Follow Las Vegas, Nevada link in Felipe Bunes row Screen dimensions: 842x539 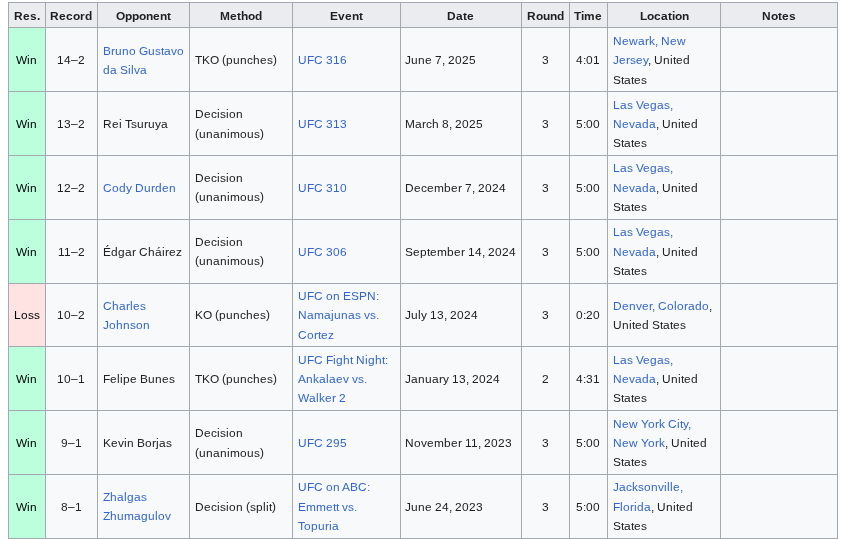[643, 369]
